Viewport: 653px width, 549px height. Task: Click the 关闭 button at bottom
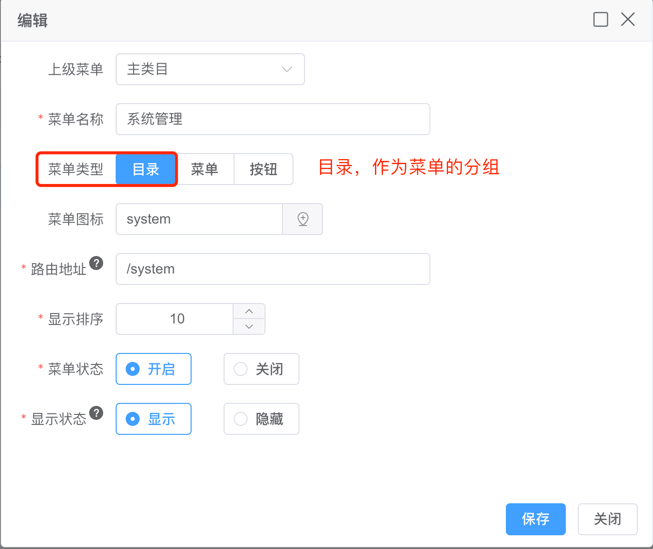pyautogui.click(x=607, y=519)
